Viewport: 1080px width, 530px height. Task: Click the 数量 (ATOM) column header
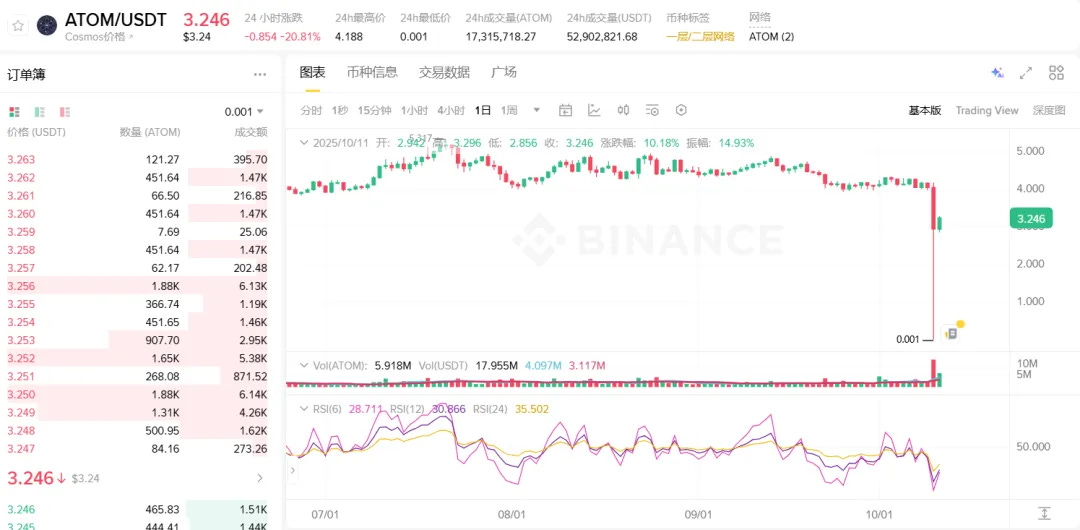[149, 132]
